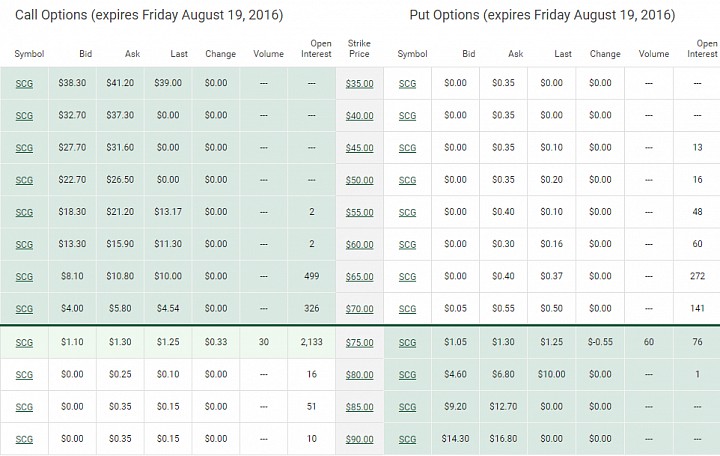Click the call open interest value 2,133
Screen dimensions: 720x456
[x=311, y=342]
